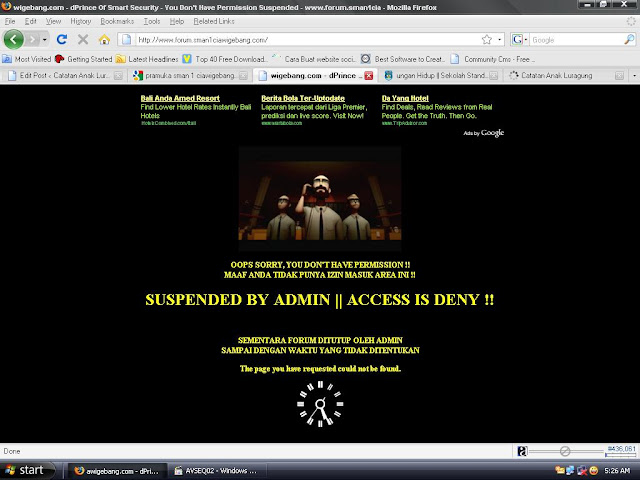Close the wigebang.com tab with red X
640x480 pixels.
point(369,76)
